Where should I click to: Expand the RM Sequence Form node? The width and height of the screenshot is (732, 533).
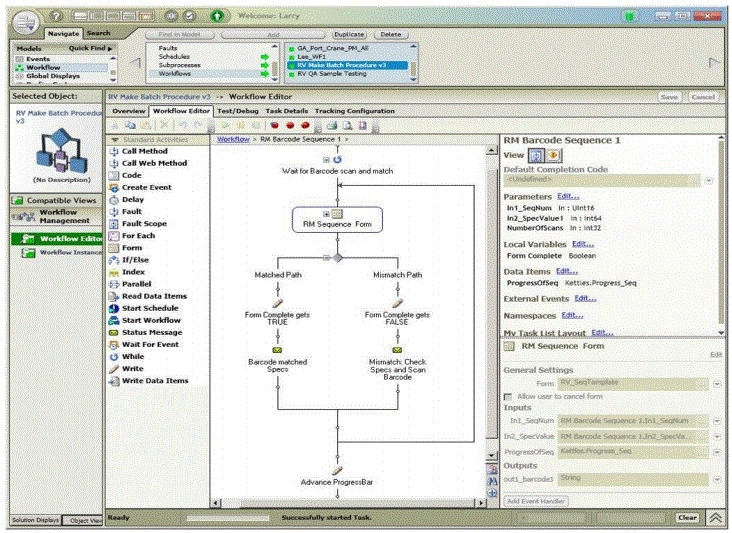324,214
